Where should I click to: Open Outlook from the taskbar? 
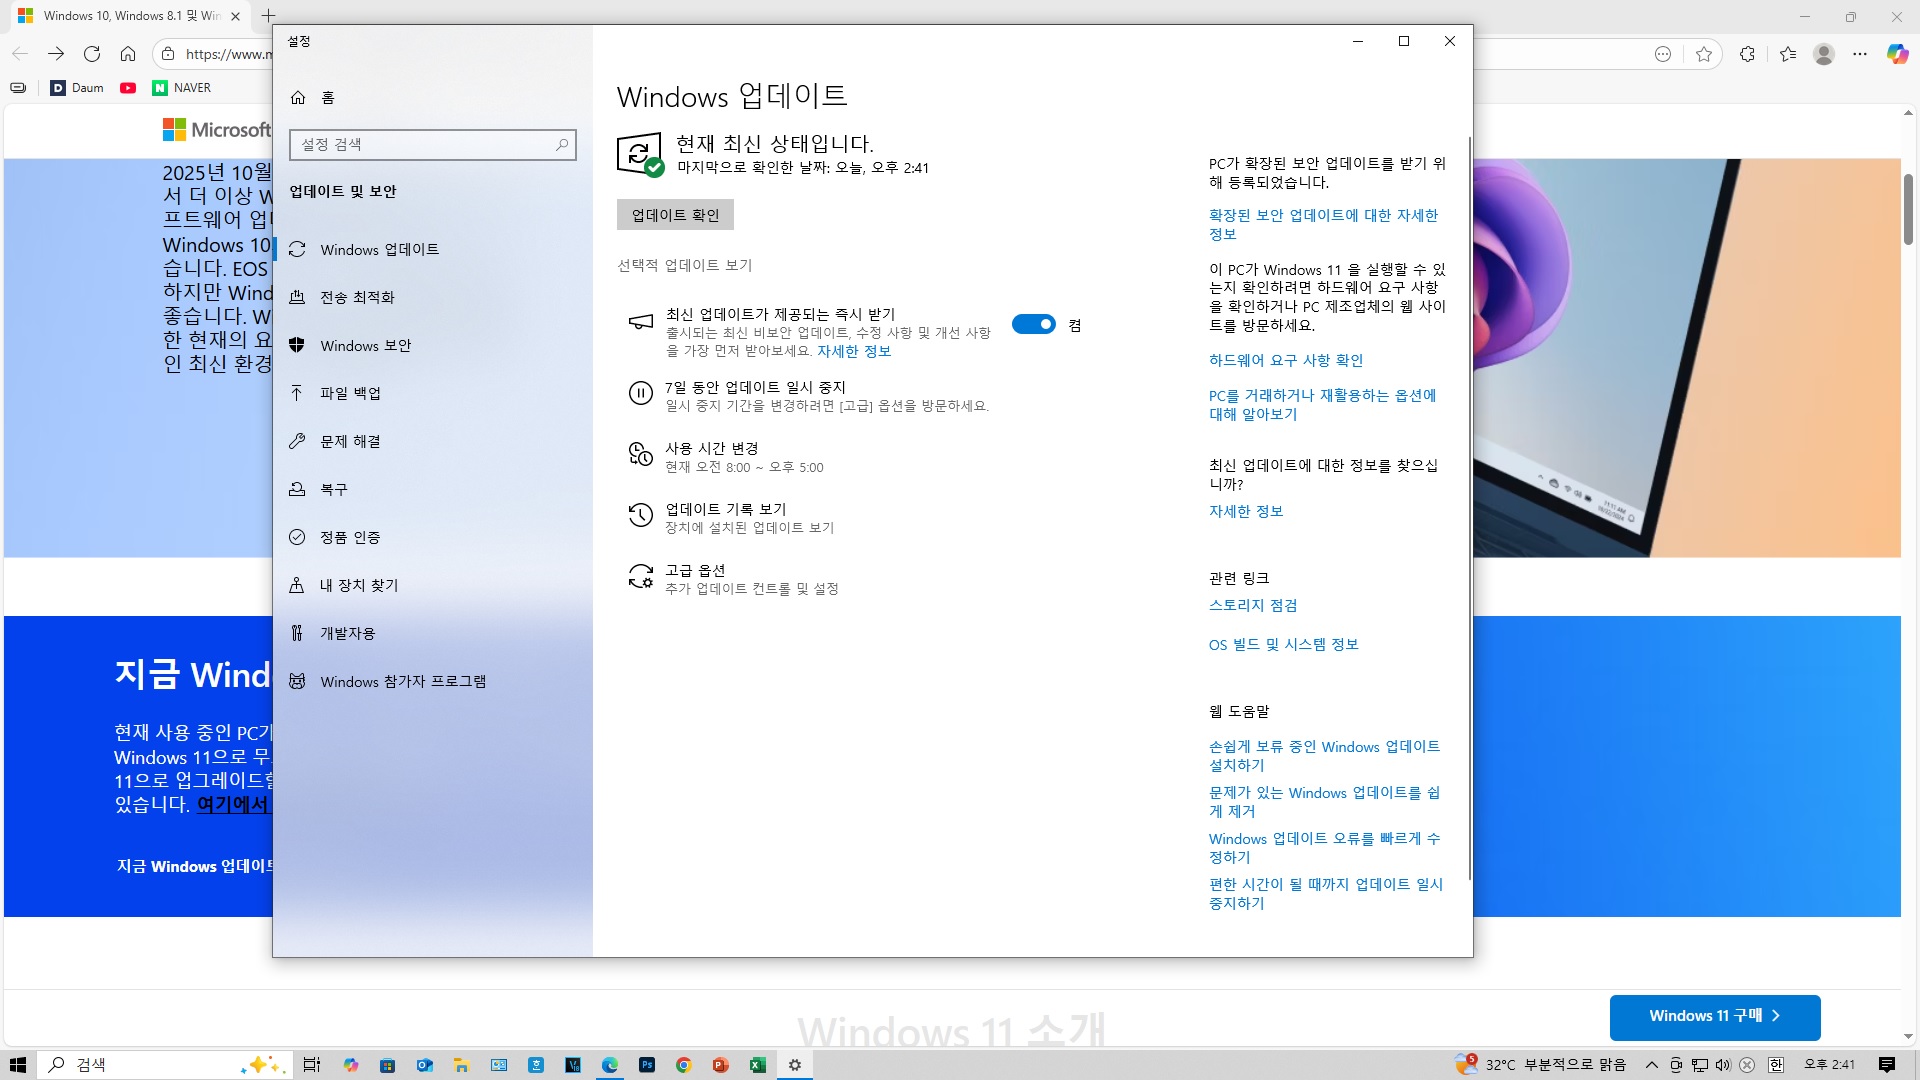tap(424, 1065)
